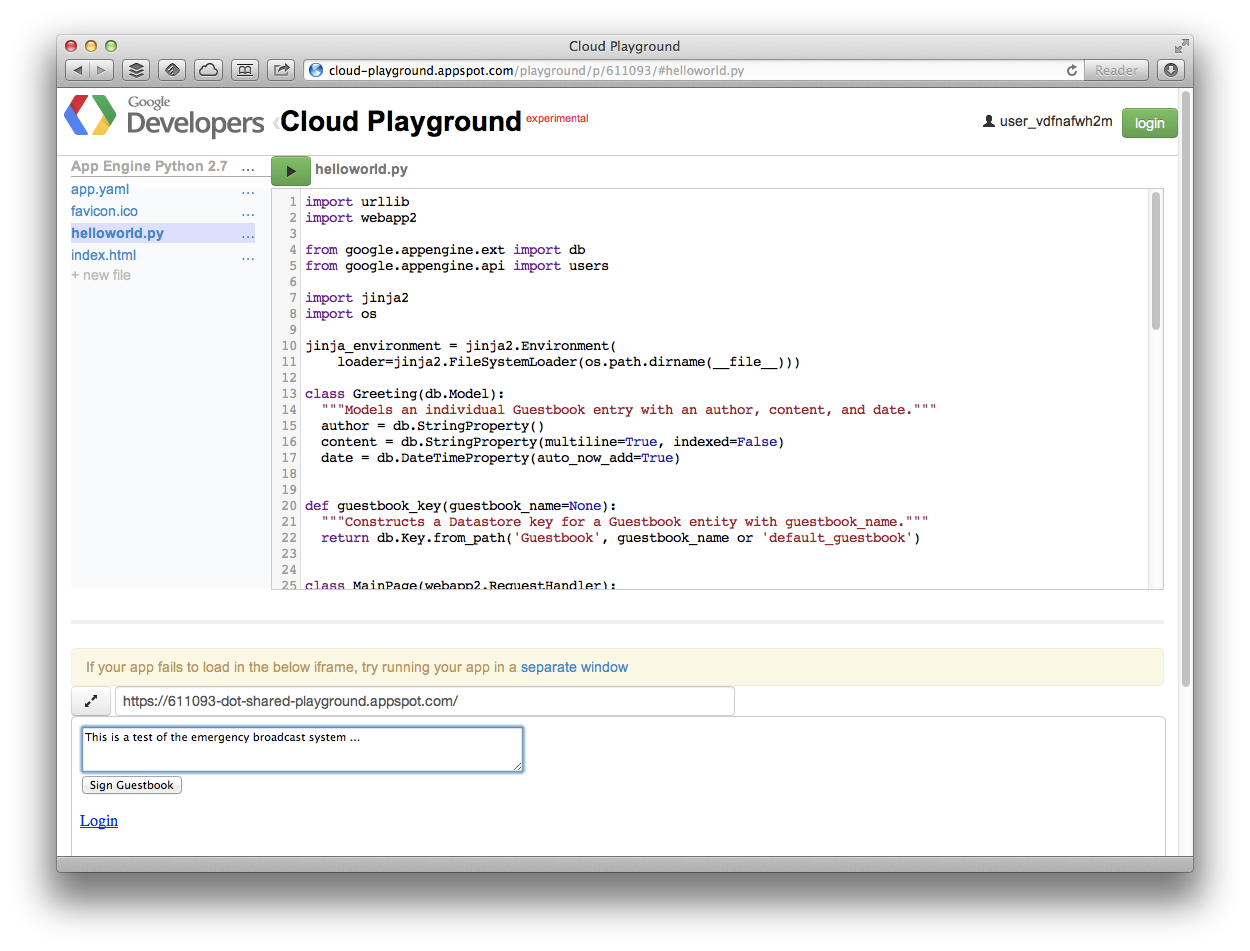Click the 'App Engine Python 2.7' project heading
Image resolution: width=1250 pixels, height=951 pixels.
(149, 166)
